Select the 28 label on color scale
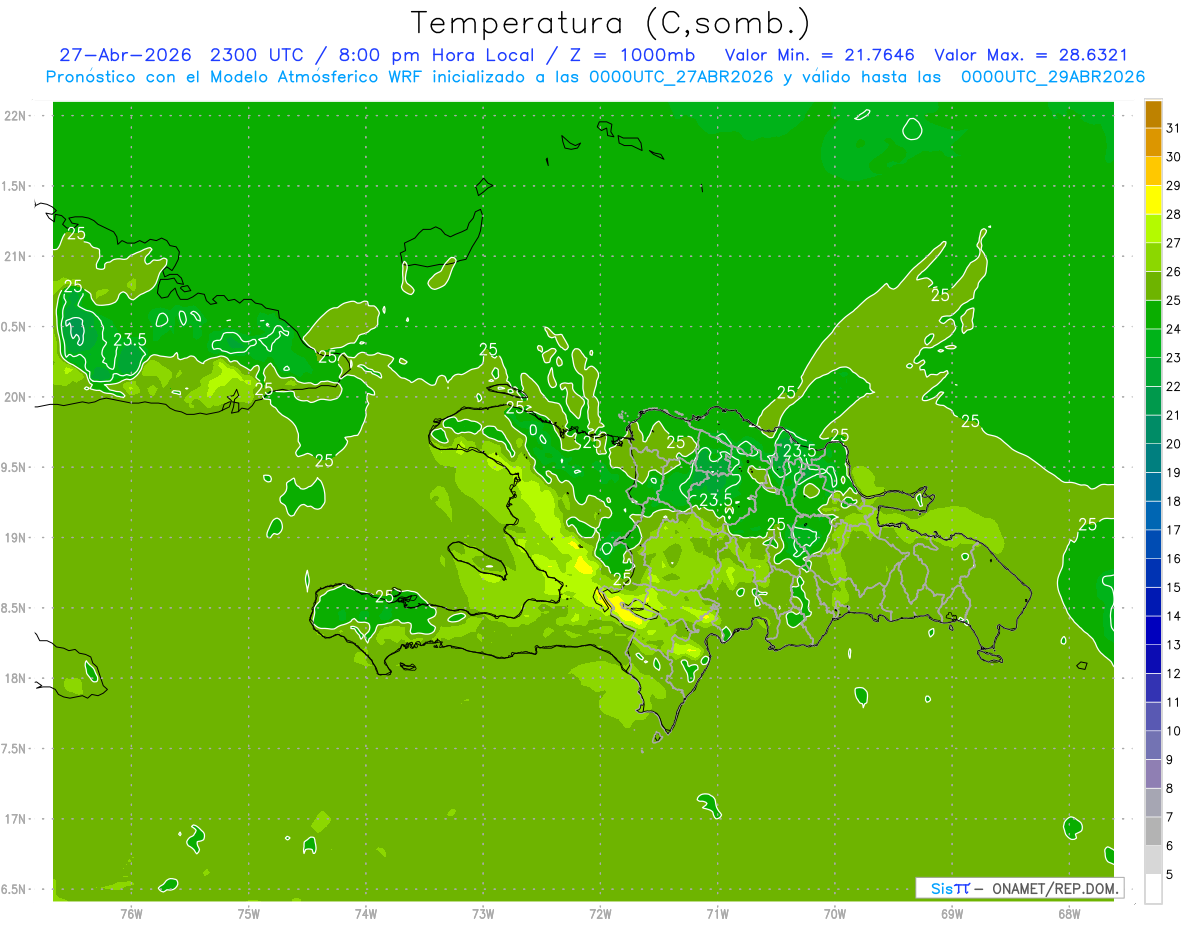 click(1174, 214)
